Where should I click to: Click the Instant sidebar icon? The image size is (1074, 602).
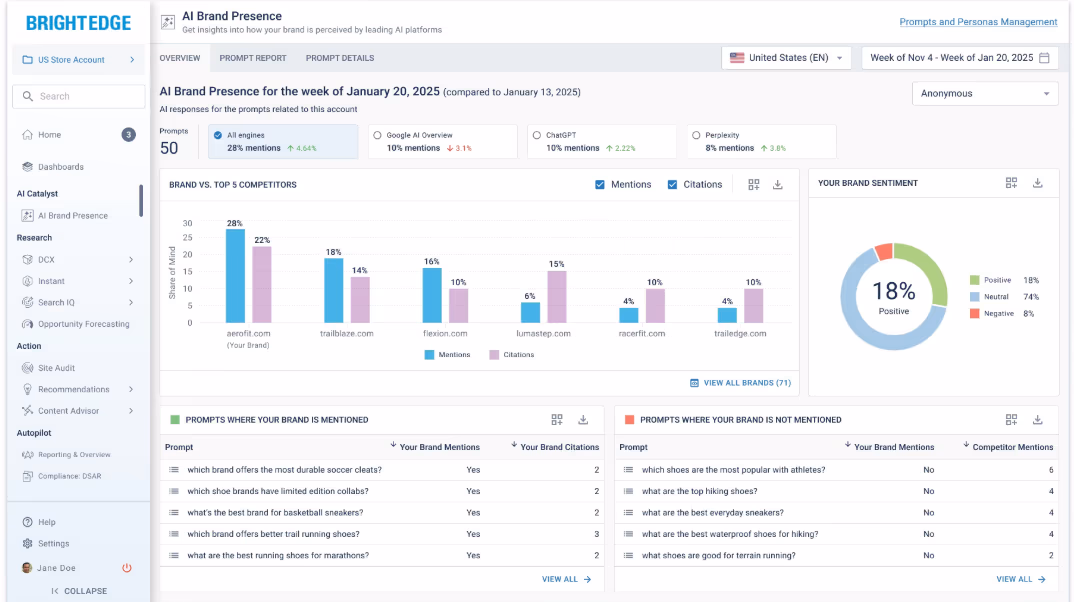[x=27, y=281]
